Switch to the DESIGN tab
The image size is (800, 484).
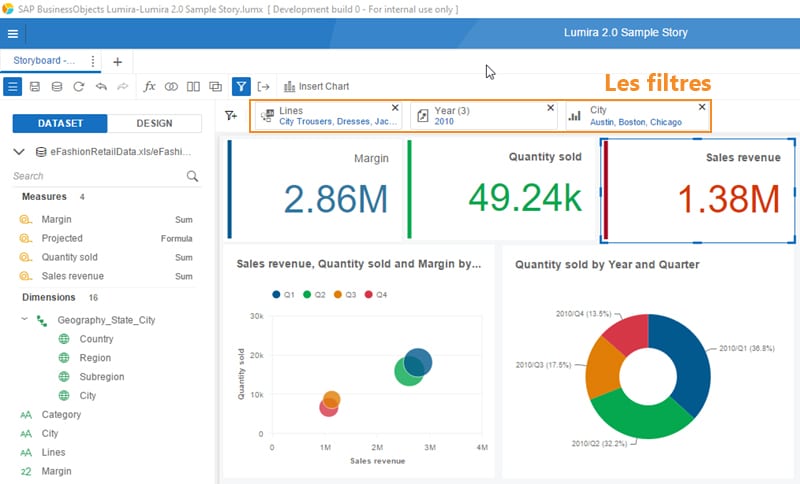point(155,123)
